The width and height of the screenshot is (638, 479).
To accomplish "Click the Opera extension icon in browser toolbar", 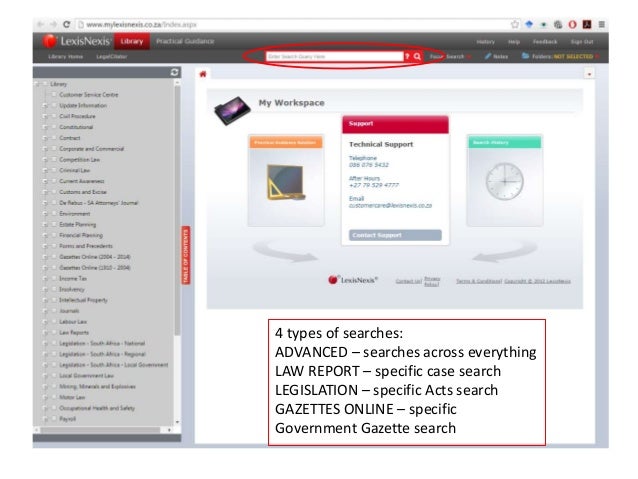I will 572,24.
